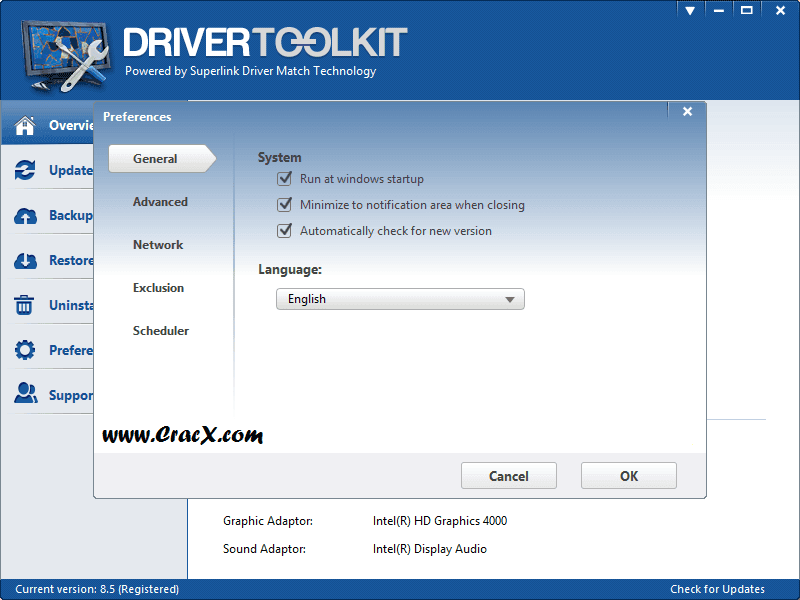Click the Uninstall trash can icon
Viewport: 800px width, 600px height.
pyautogui.click(x=24, y=305)
